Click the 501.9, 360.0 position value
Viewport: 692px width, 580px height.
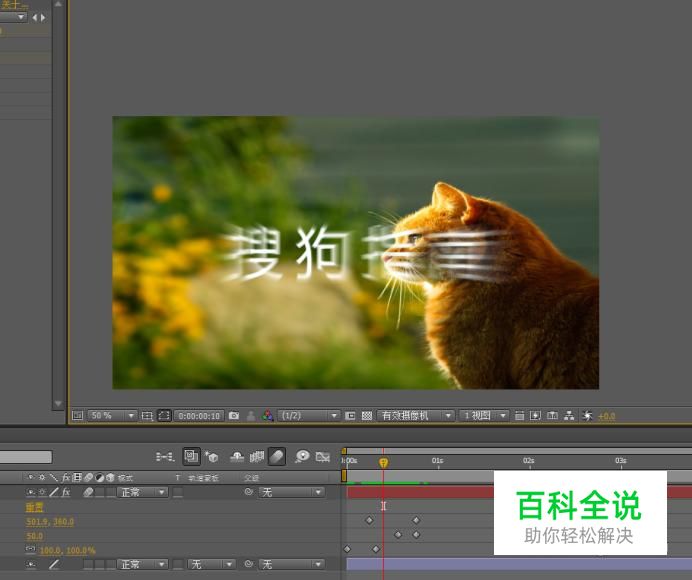point(50,521)
